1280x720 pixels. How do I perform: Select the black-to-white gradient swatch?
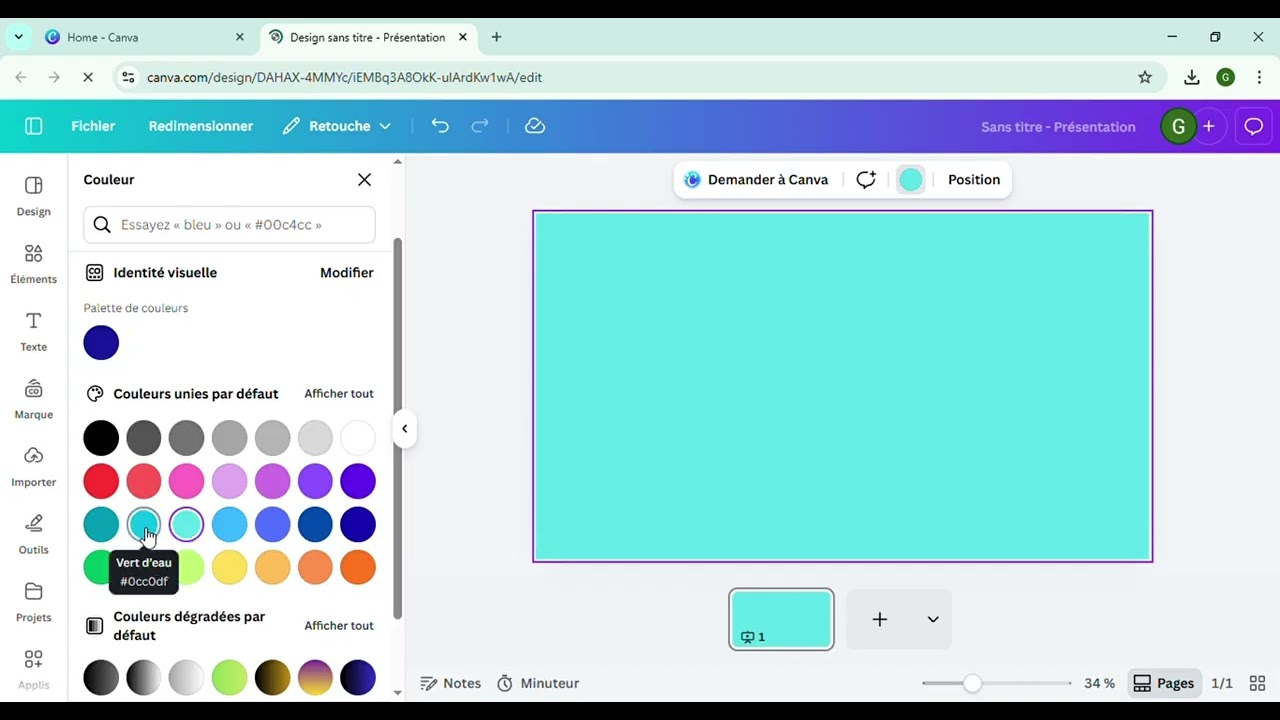pyautogui.click(x=144, y=678)
